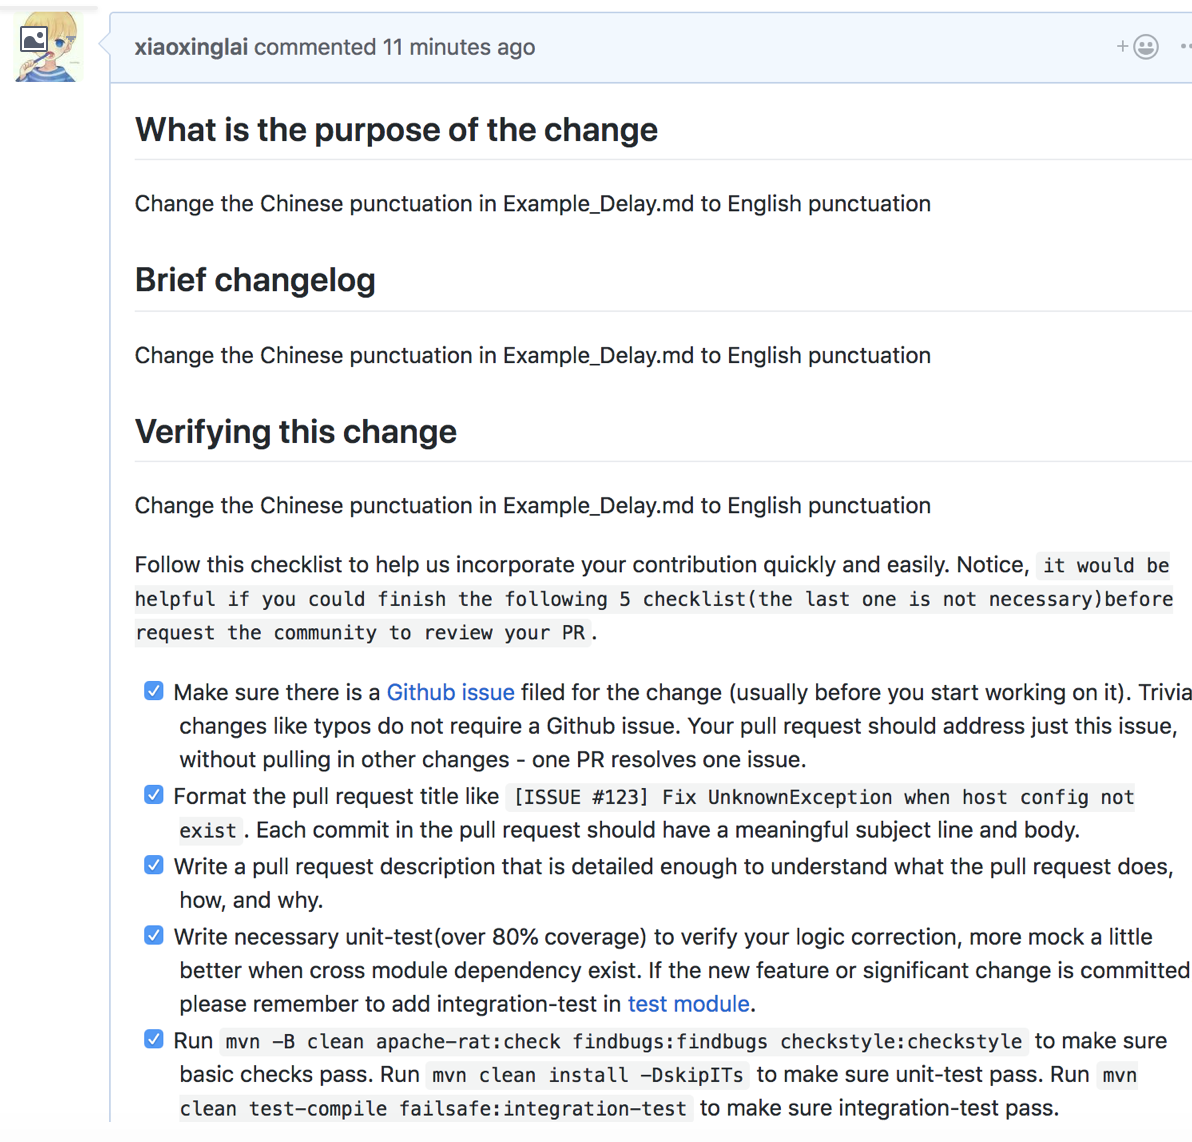Click the comment header bar
The width and height of the screenshot is (1192, 1142).
[650, 46]
